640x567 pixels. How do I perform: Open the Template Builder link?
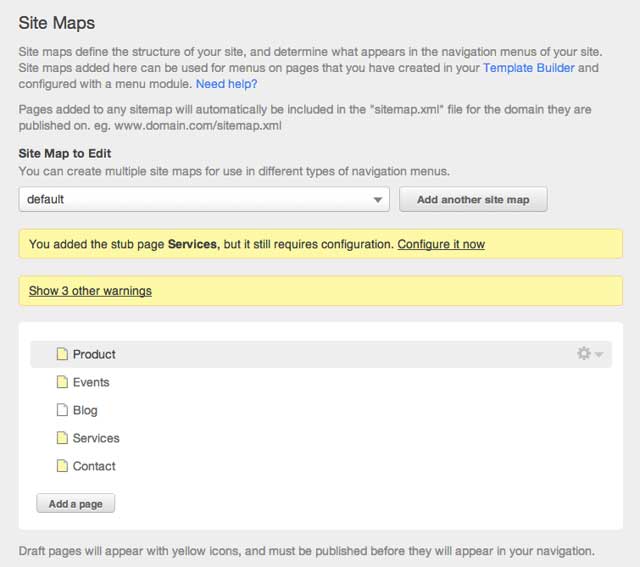530,68
